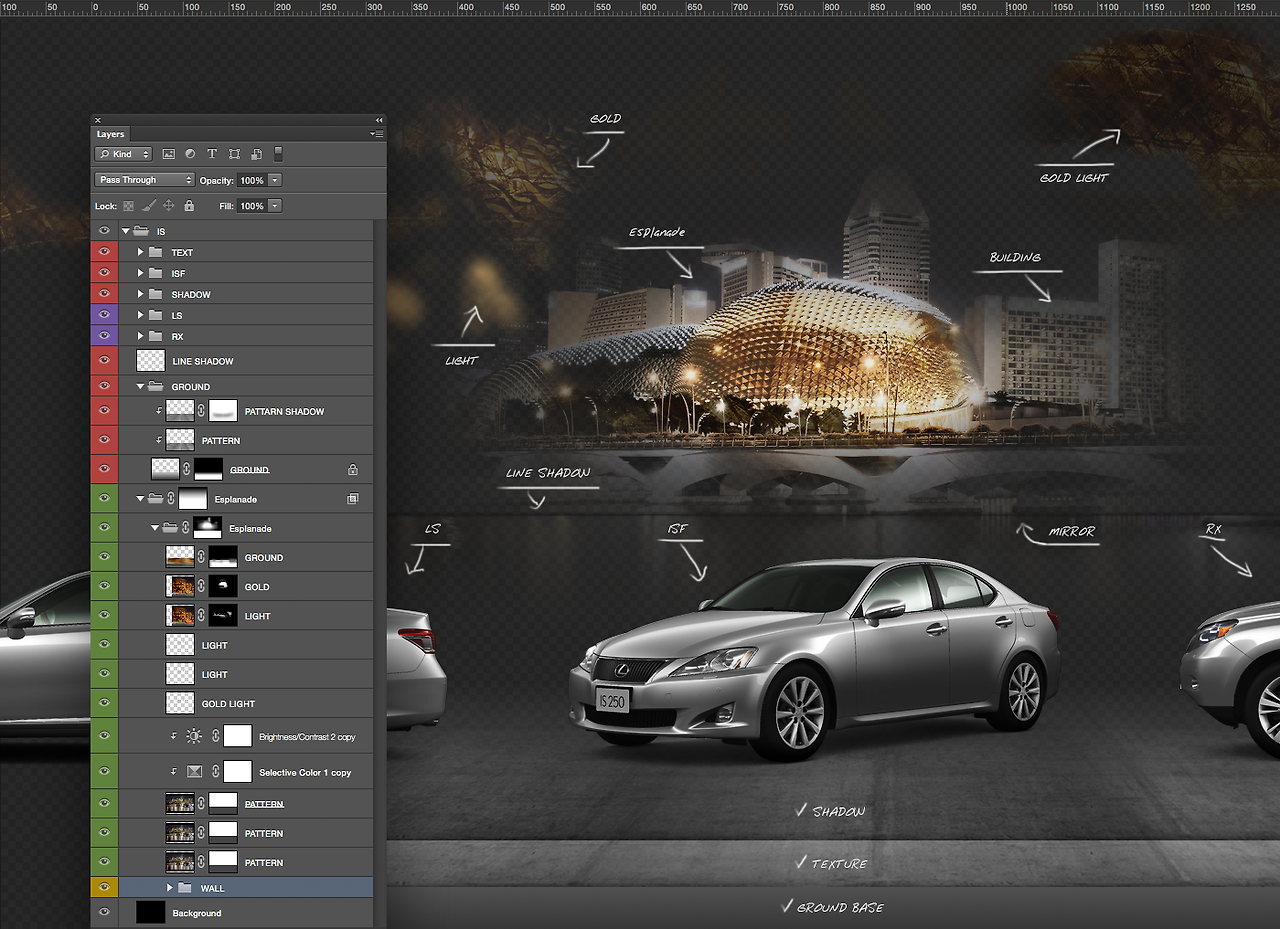Click the smart object filter icon
The height and width of the screenshot is (929, 1280).
256,154
